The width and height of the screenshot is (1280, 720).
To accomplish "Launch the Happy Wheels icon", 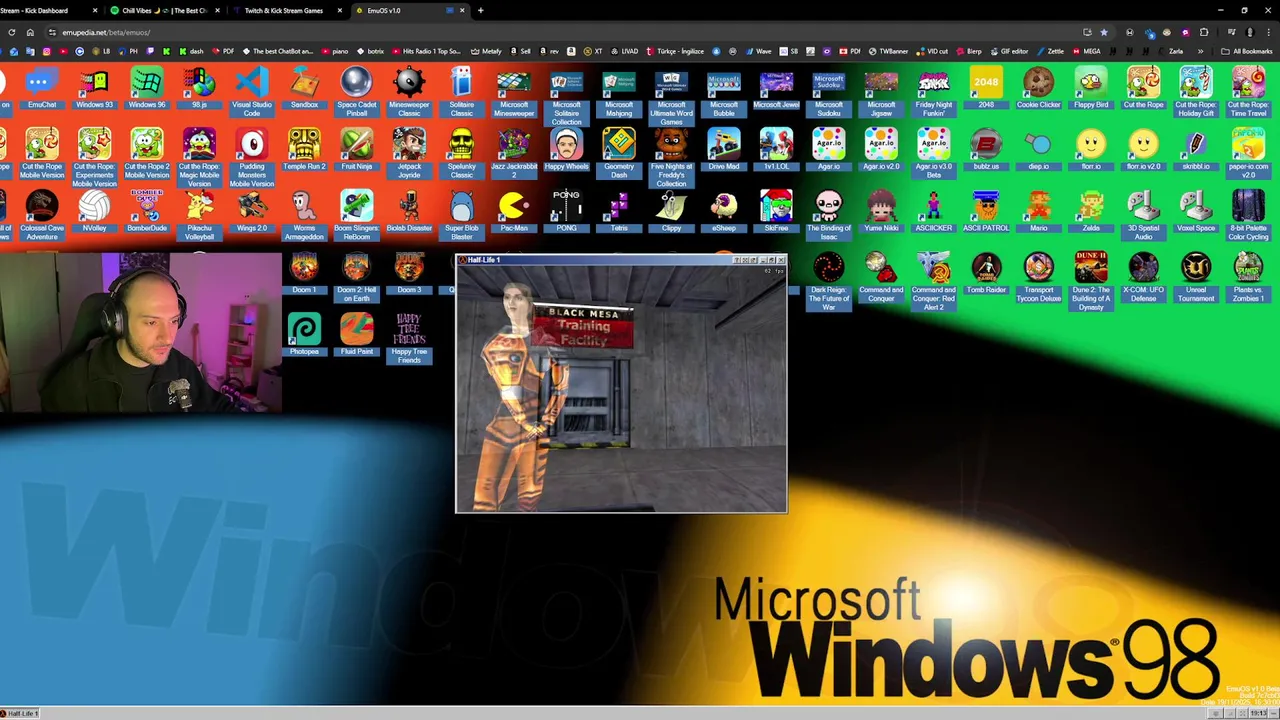I will point(566,150).
